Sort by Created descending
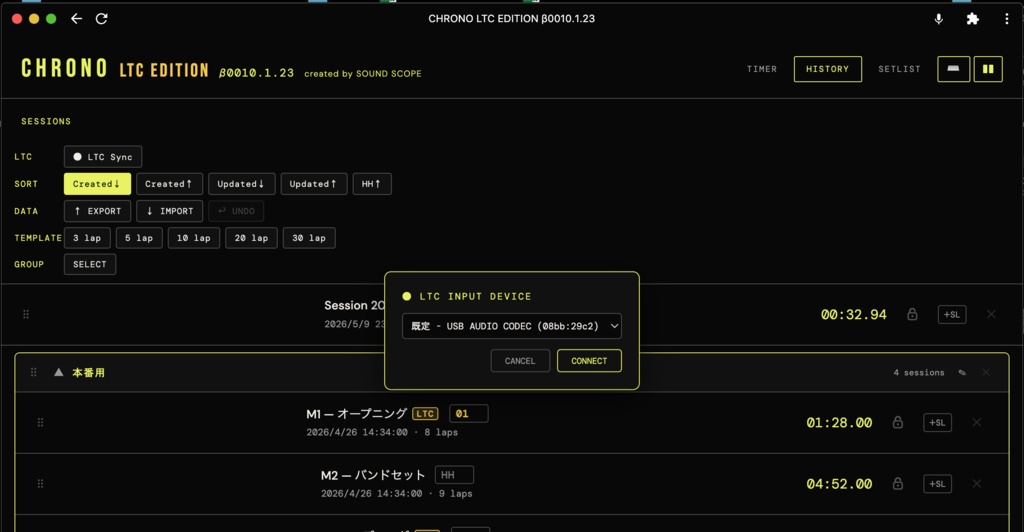1024x532 pixels. tap(97, 184)
